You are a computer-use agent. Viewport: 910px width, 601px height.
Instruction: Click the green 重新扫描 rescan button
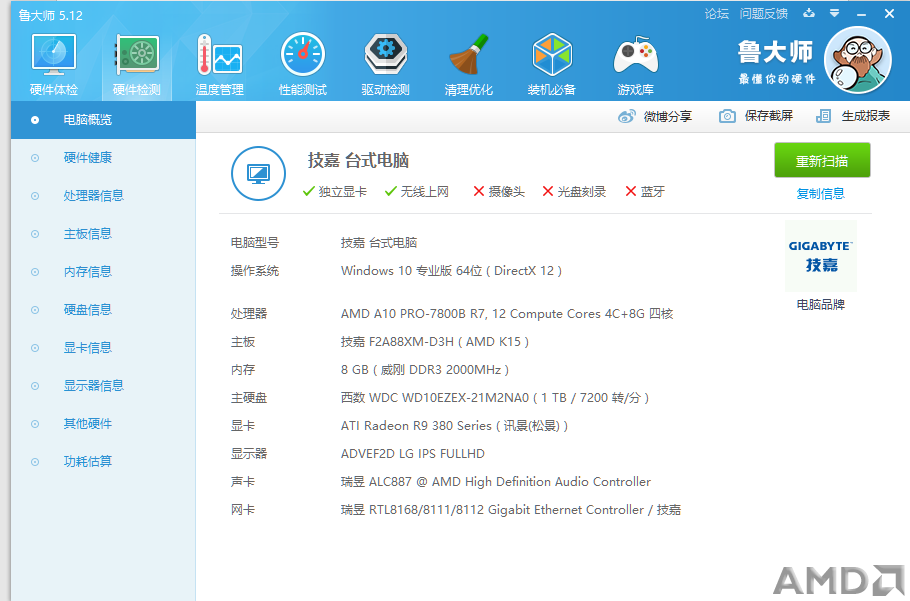[822, 160]
